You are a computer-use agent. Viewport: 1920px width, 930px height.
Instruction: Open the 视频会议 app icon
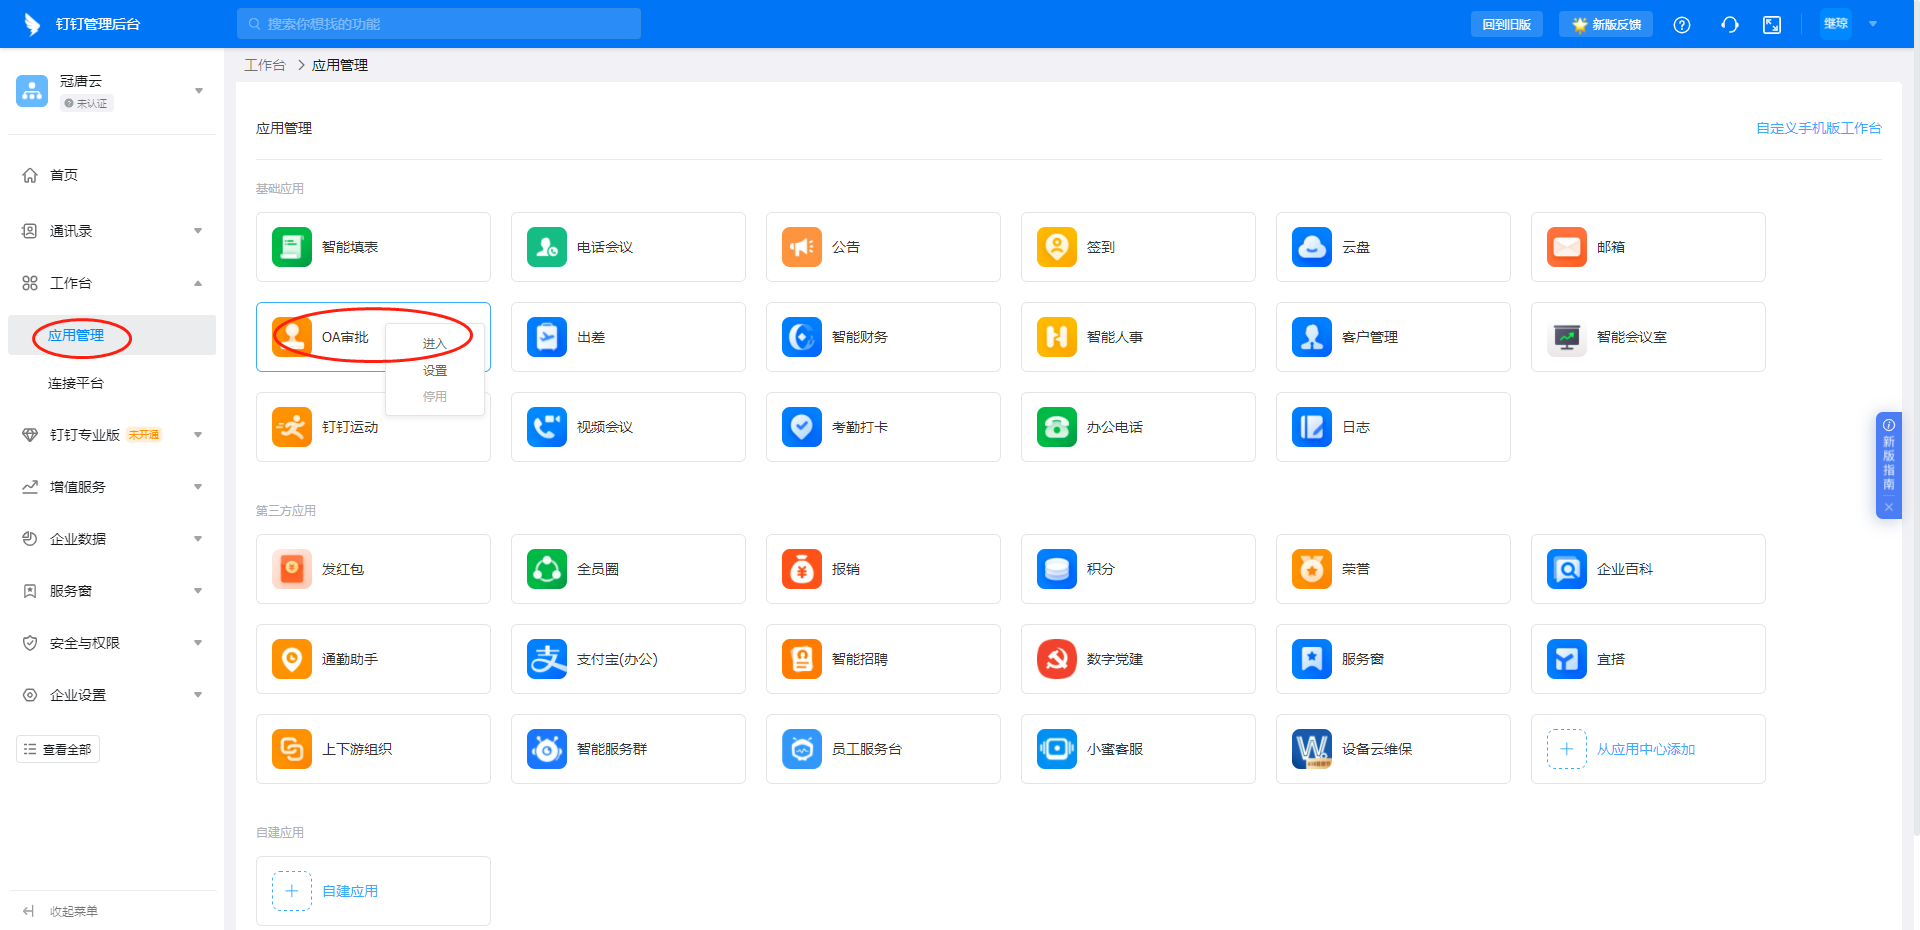pos(547,427)
